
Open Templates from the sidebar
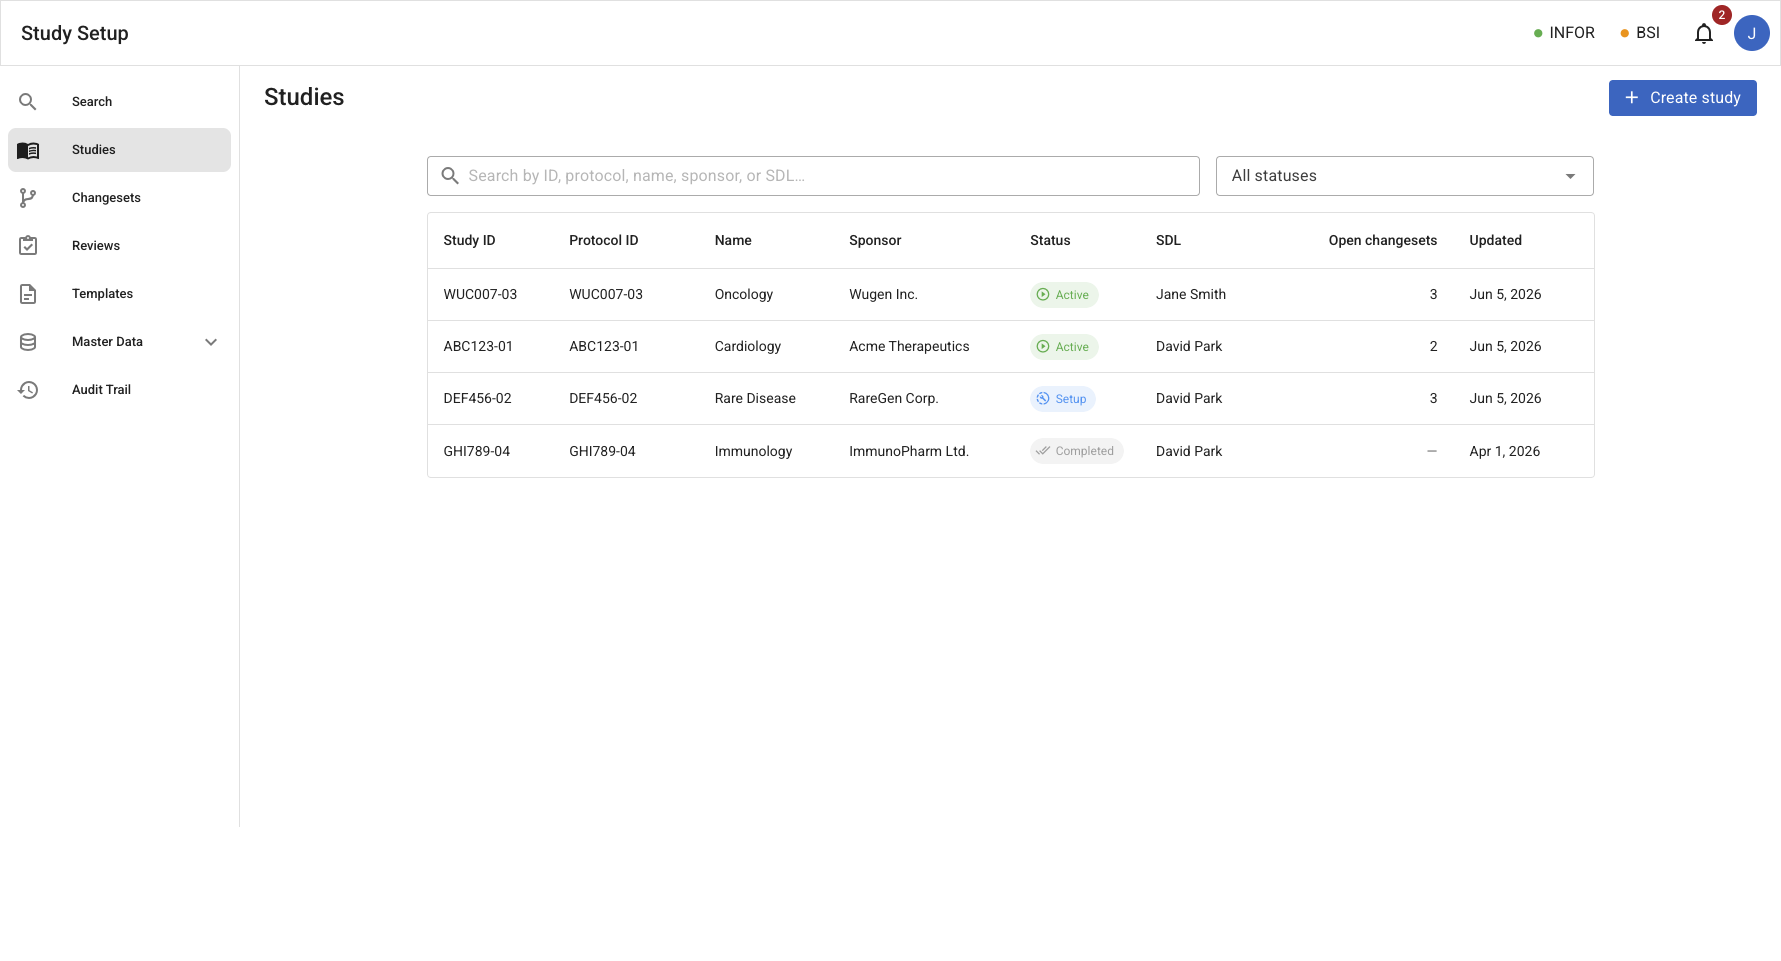click(x=119, y=294)
